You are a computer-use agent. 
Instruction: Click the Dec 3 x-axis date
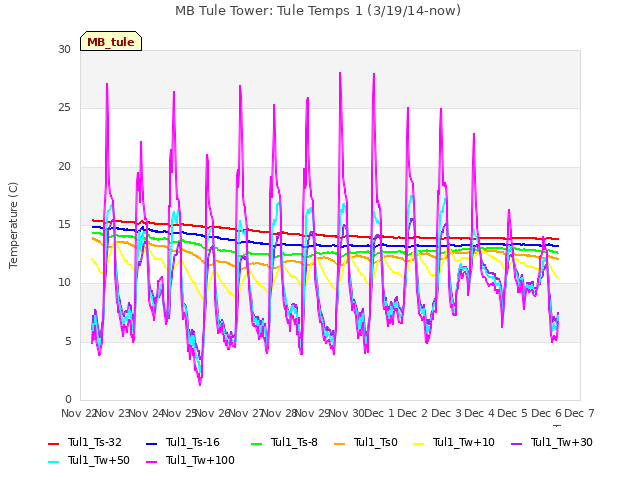point(446,413)
